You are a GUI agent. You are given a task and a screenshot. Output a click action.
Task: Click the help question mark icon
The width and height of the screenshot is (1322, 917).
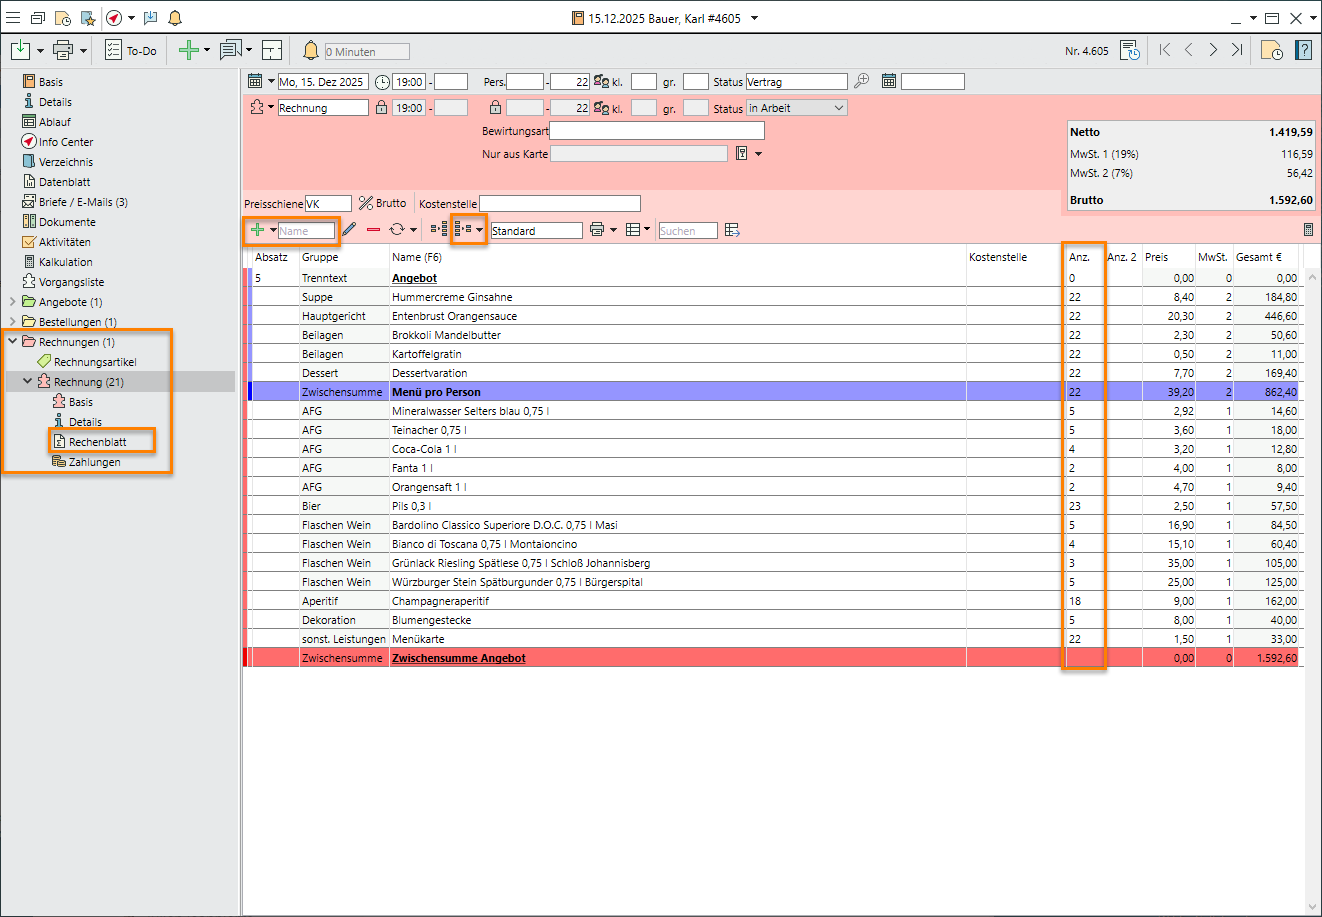click(x=1304, y=50)
